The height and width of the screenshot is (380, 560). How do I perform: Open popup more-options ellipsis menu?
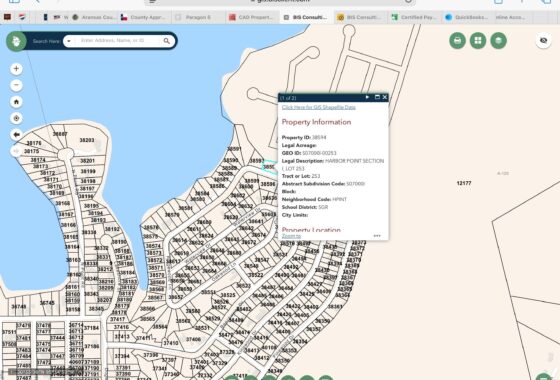coord(377,236)
